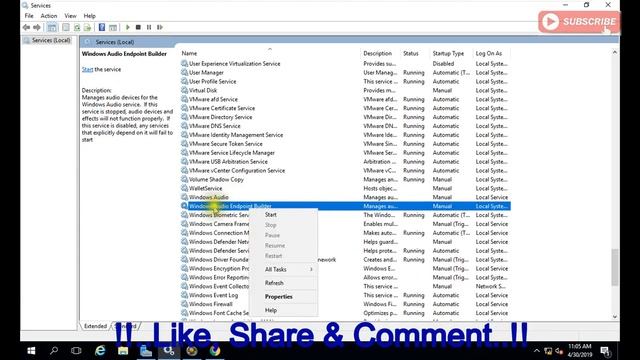Click the gear icon beside Windows Event Log
Viewport: 640px width, 360px height.
pyautogui.click(x=184, y=295)
